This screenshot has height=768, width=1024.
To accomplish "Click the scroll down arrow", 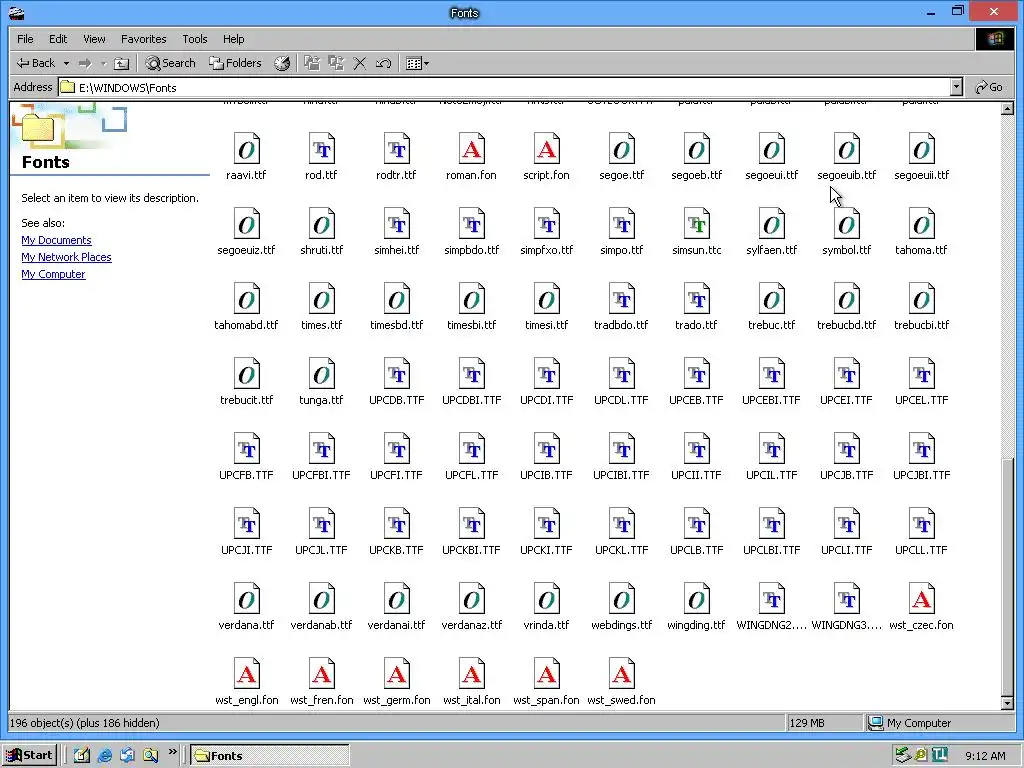I will (x=1007, y=703).
